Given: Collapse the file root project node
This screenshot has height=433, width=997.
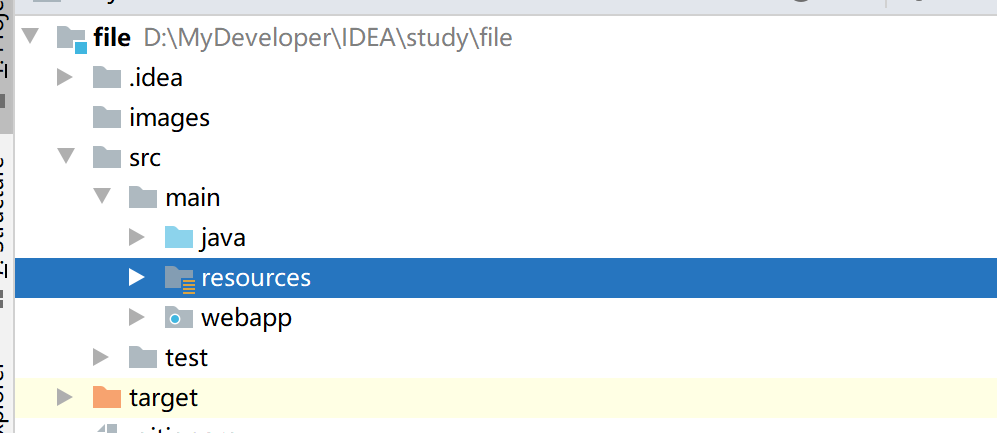Looking at the screenshot, I should coord(29,36).
